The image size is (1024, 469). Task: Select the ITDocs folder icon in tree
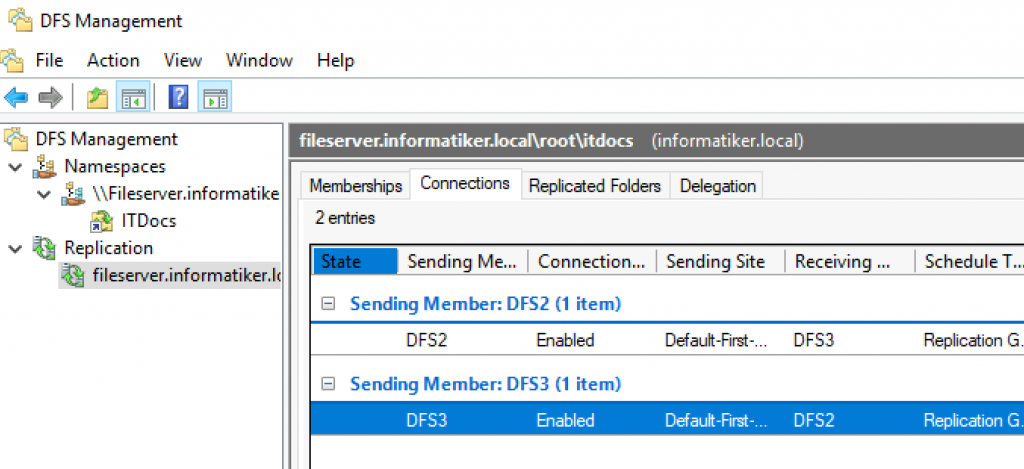tap(102, 221)
